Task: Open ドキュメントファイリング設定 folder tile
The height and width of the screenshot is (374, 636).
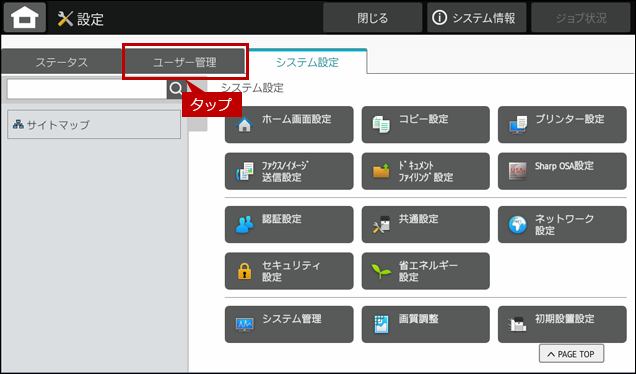Action: [x=425, y=171]
